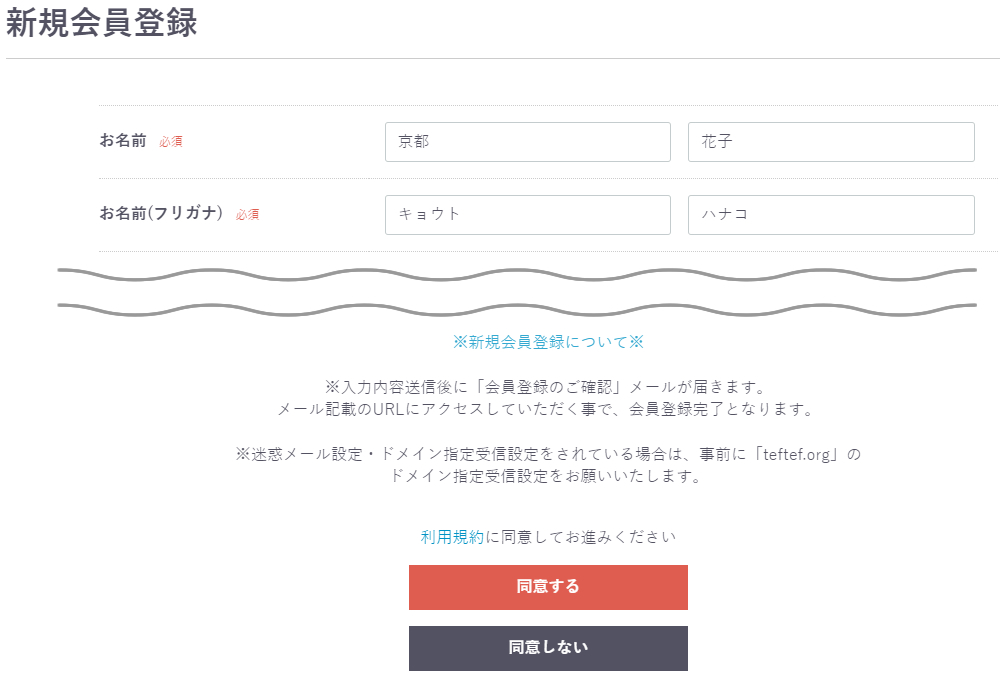This screenshot has width=1000, height=680.
Task: Click the 新規会員登録 page title
Action: click(102, 25)
